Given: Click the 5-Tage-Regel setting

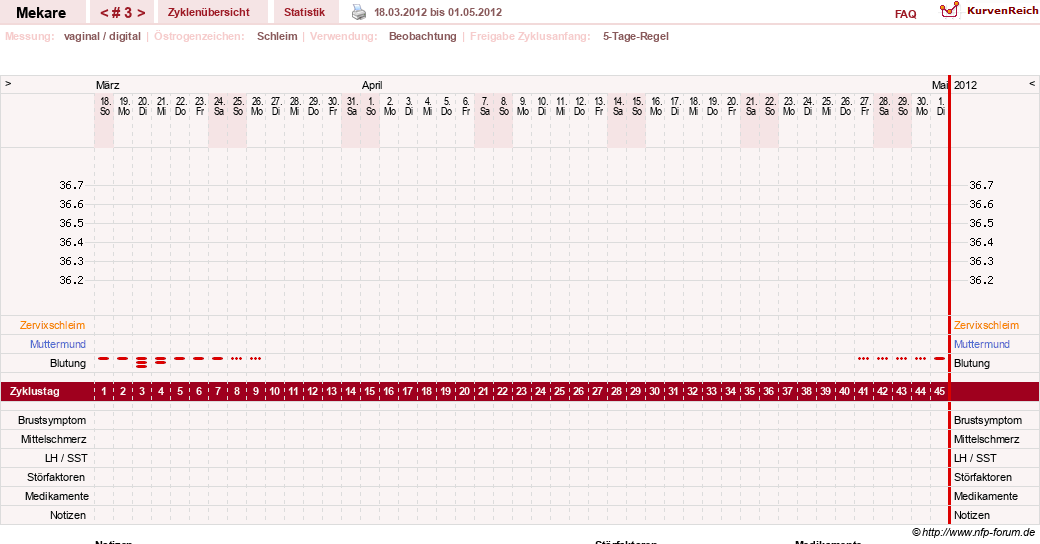Looking at the screenshot, I should (x=635, y=36).
